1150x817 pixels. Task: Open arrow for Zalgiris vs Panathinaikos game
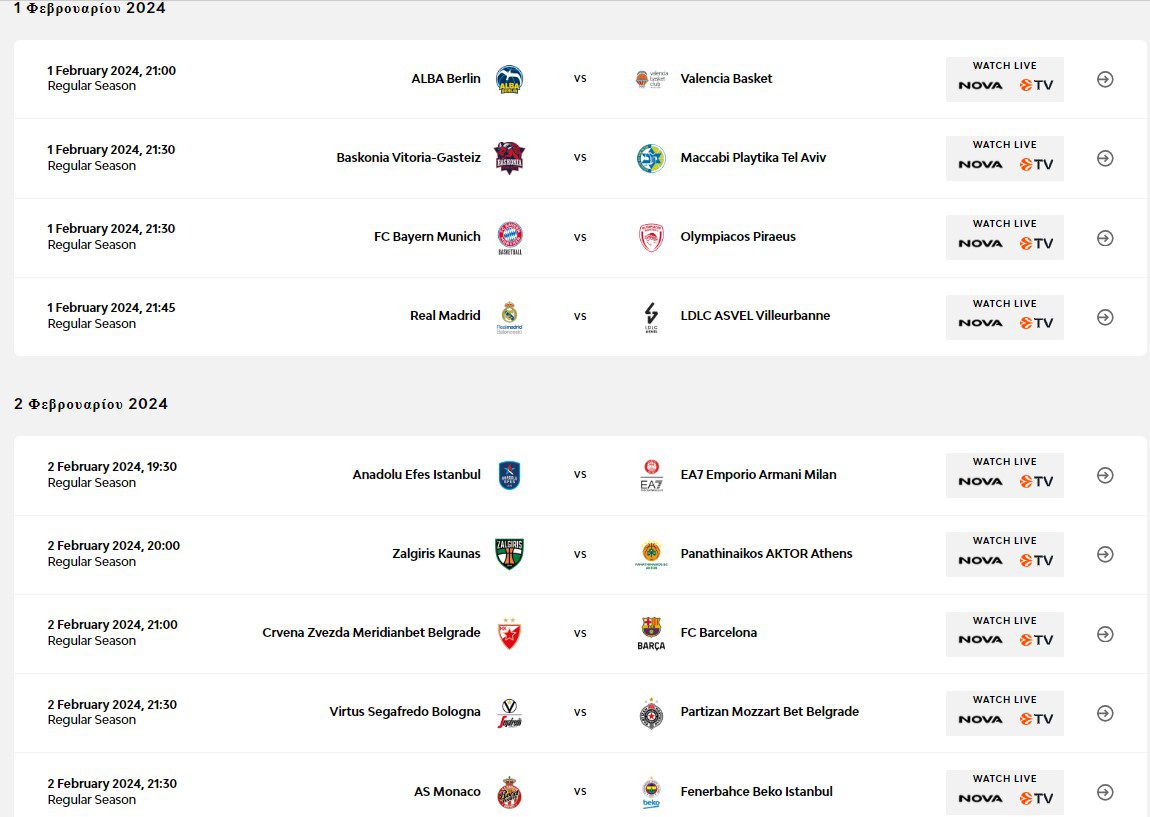[1105, 555]
